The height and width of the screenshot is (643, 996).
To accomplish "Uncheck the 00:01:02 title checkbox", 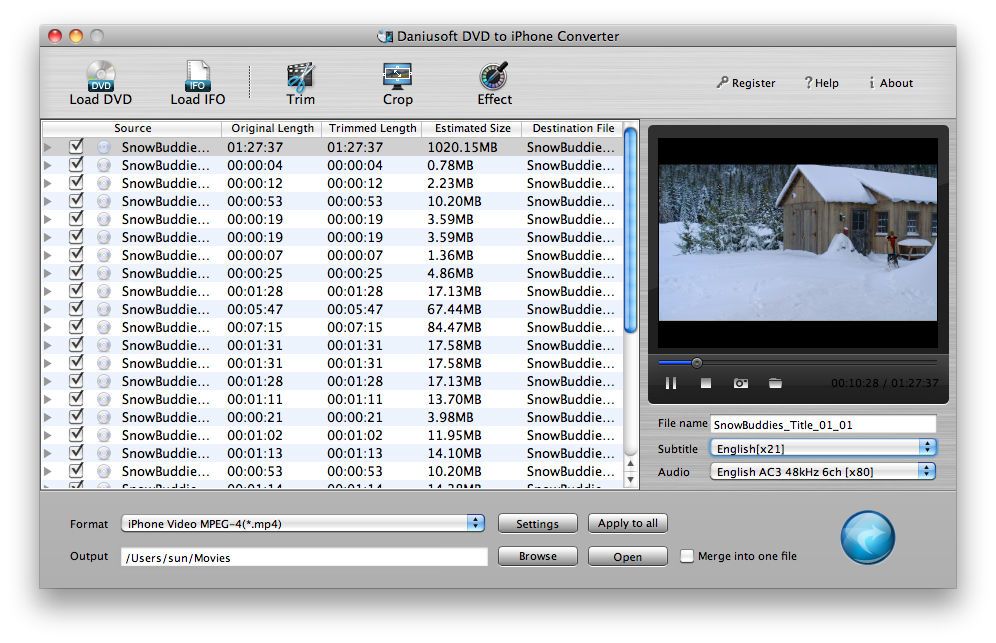I will tap(76, 434).
